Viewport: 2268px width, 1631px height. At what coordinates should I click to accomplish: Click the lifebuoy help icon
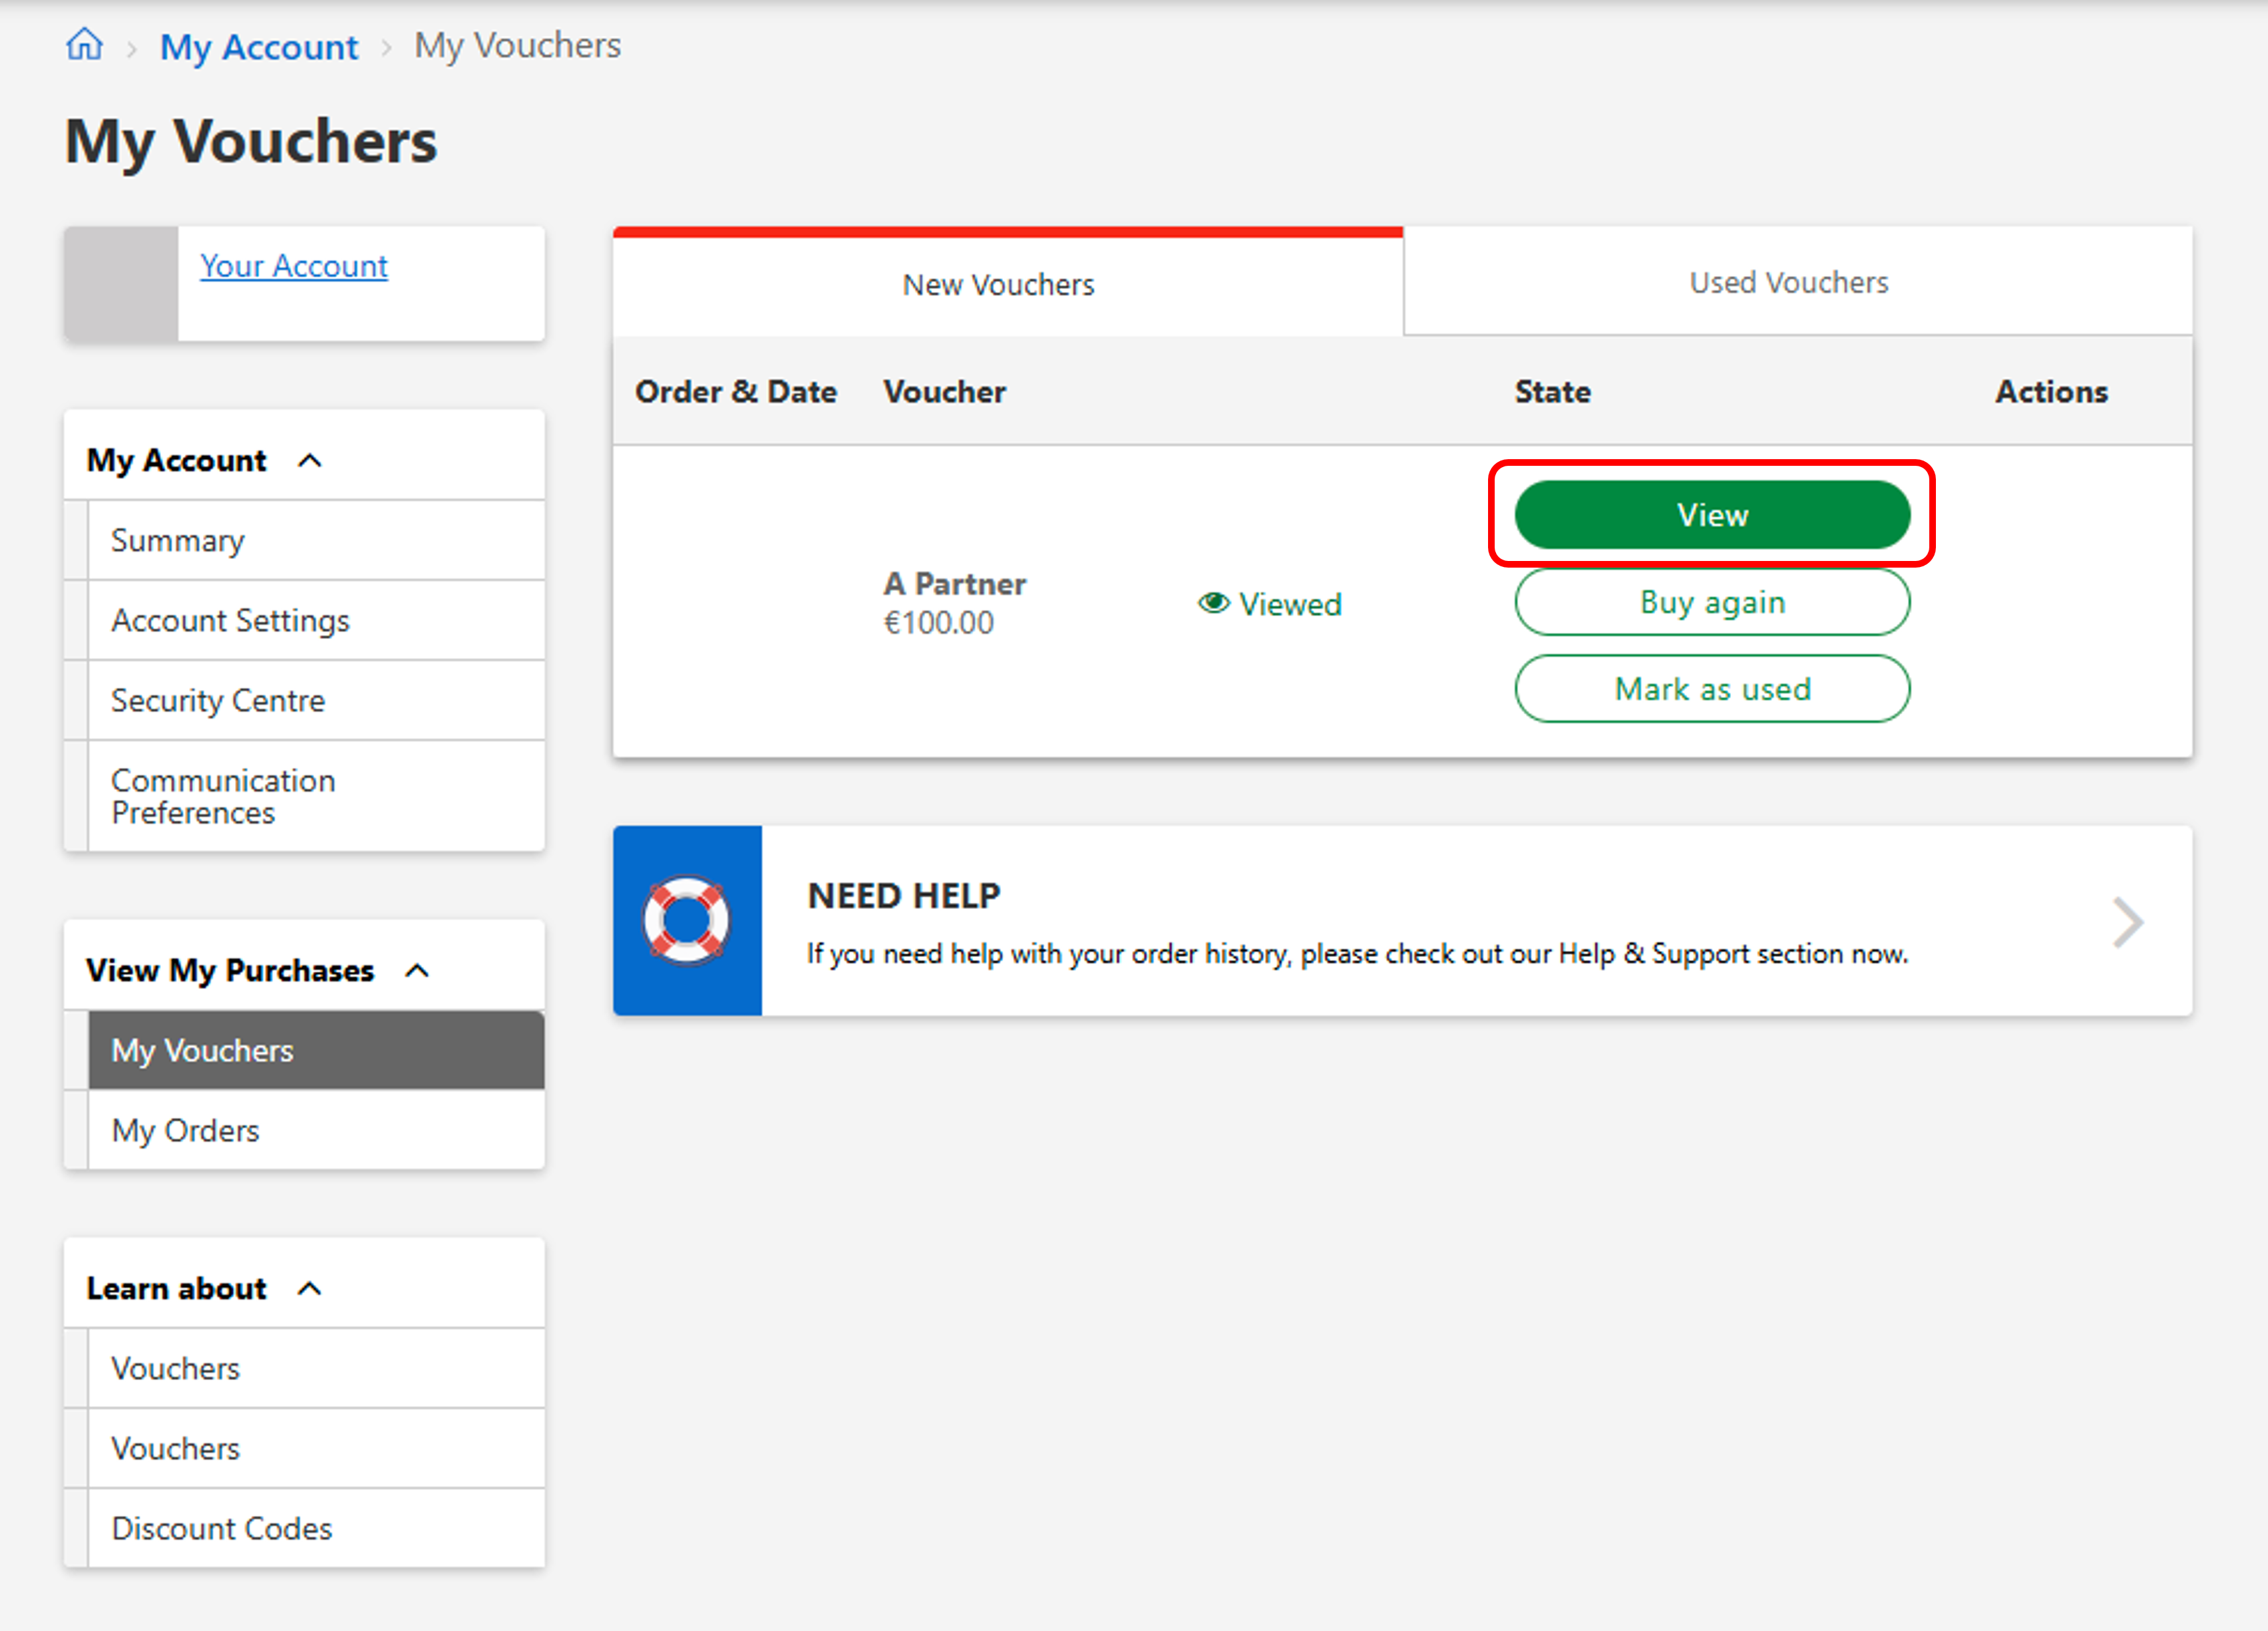687,920
